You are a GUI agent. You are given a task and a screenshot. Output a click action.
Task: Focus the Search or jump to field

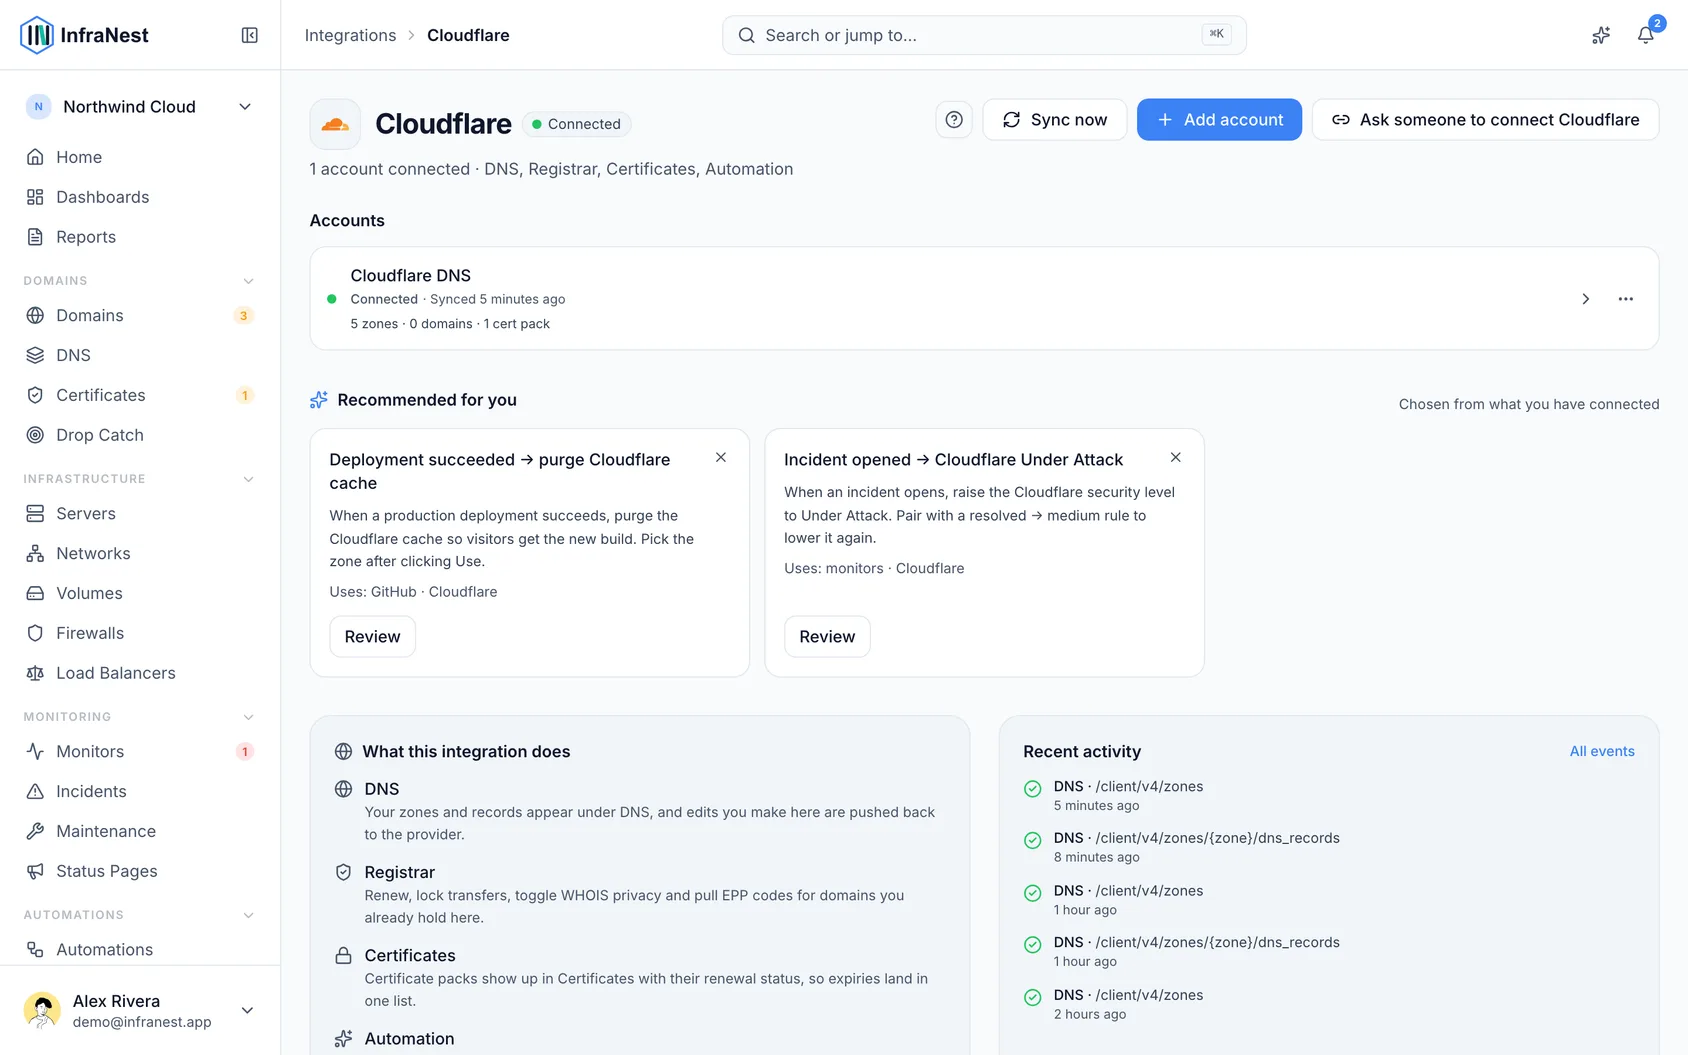(x=984, y=35)
